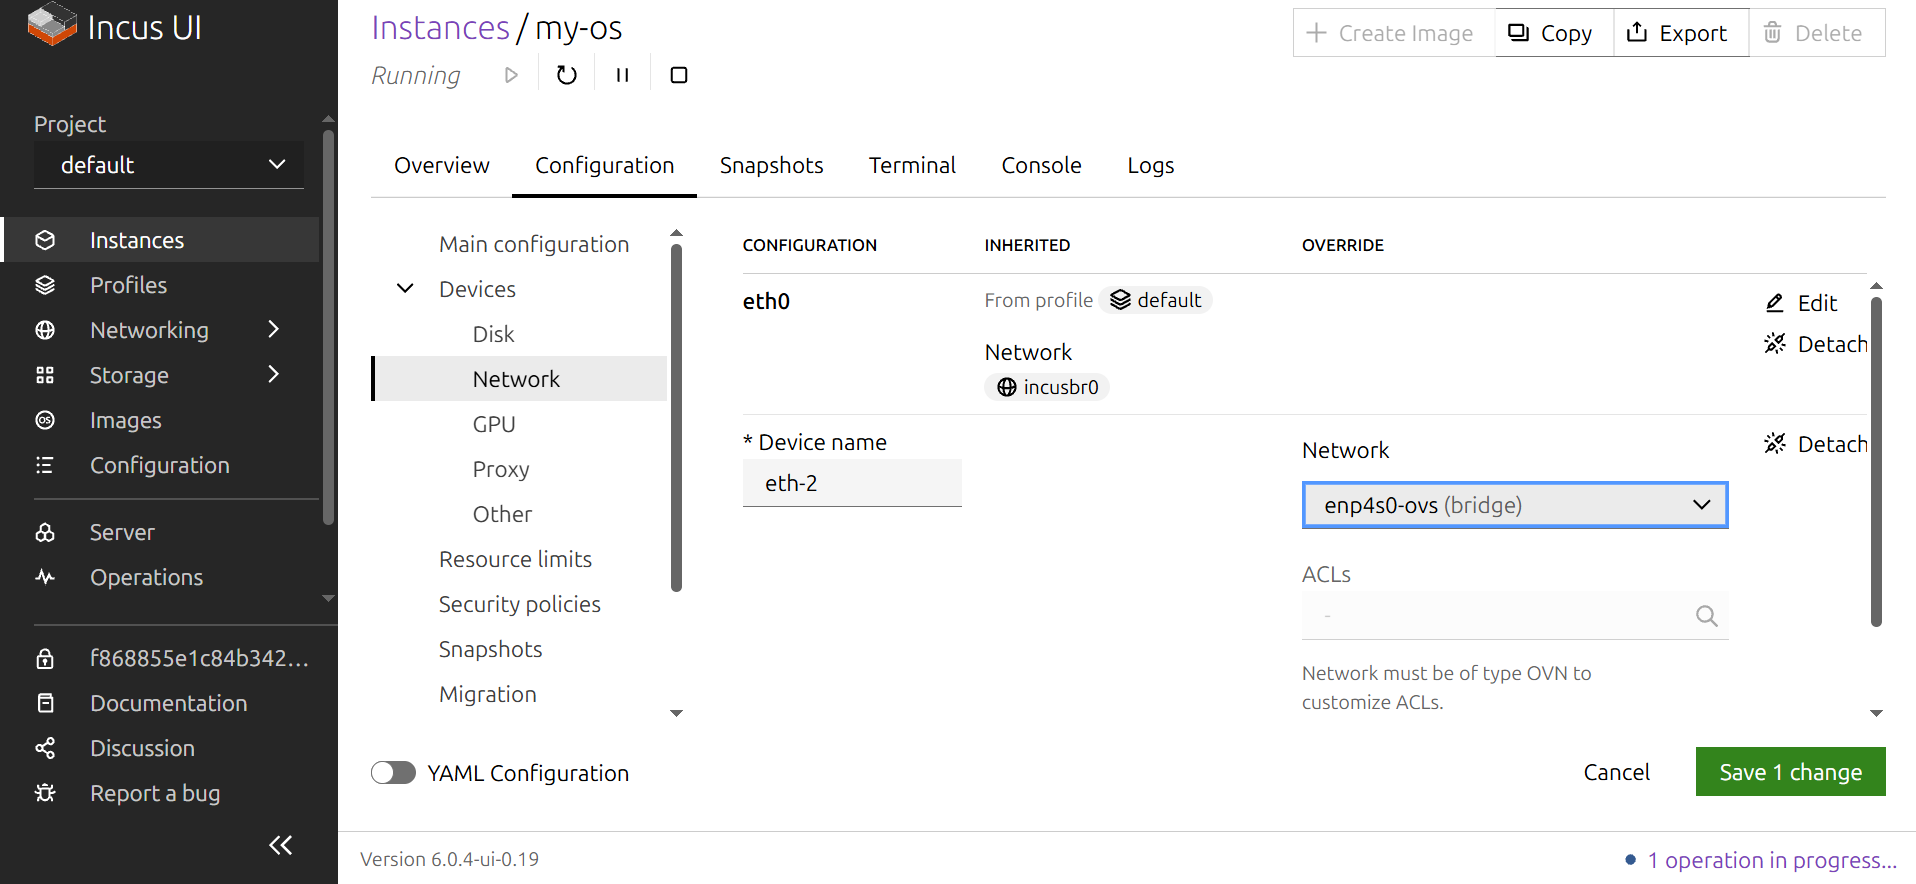The image size is (1916, 884).
Task: Click the stop instance square icon
Action: (678, 75)
